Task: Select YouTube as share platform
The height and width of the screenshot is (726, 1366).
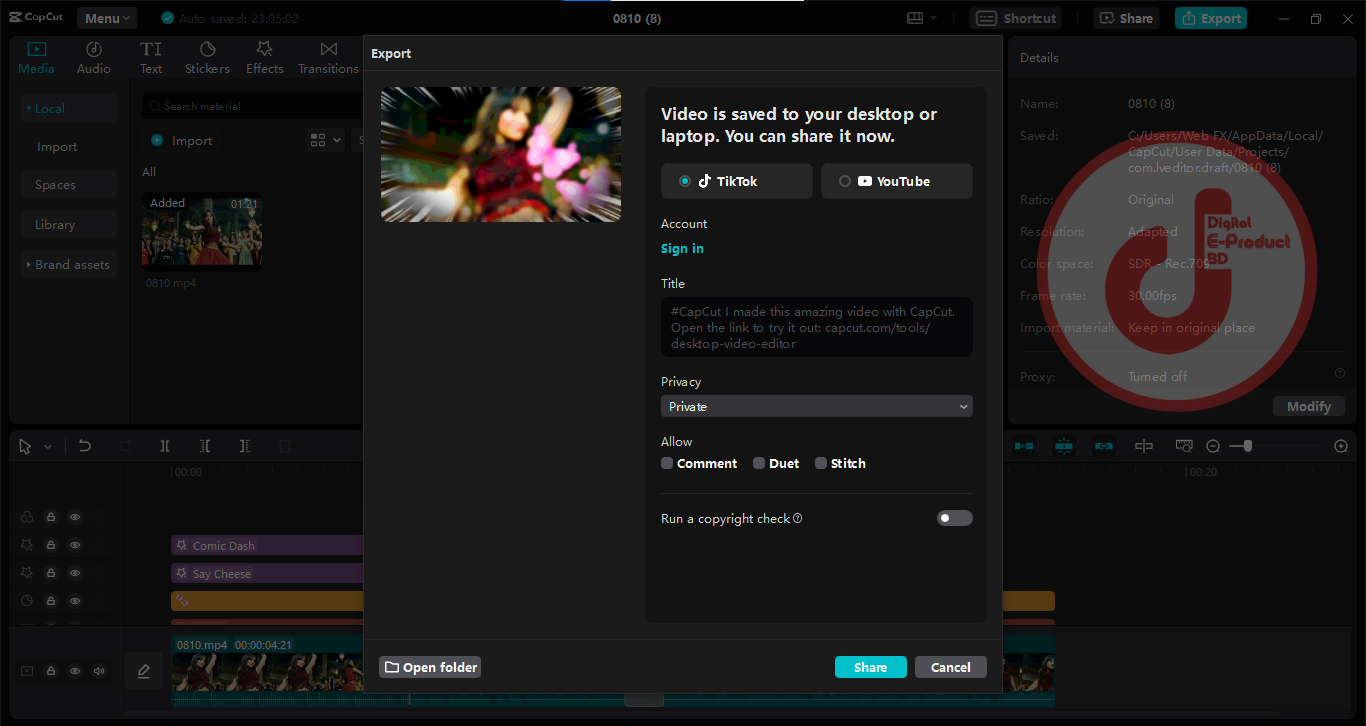Action: (897, 181)
